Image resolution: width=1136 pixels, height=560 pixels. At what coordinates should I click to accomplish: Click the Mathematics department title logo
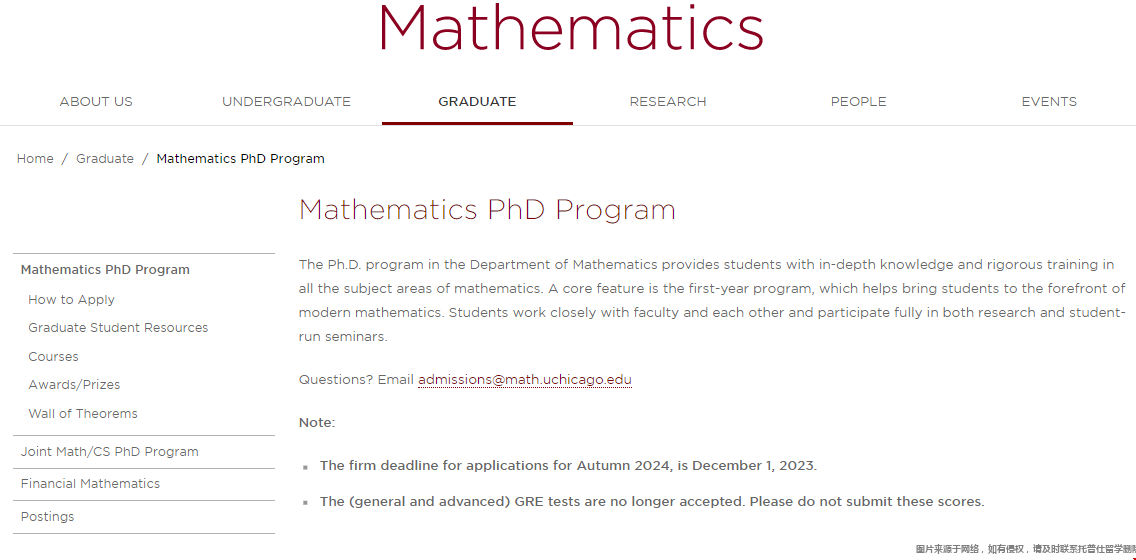570,28
